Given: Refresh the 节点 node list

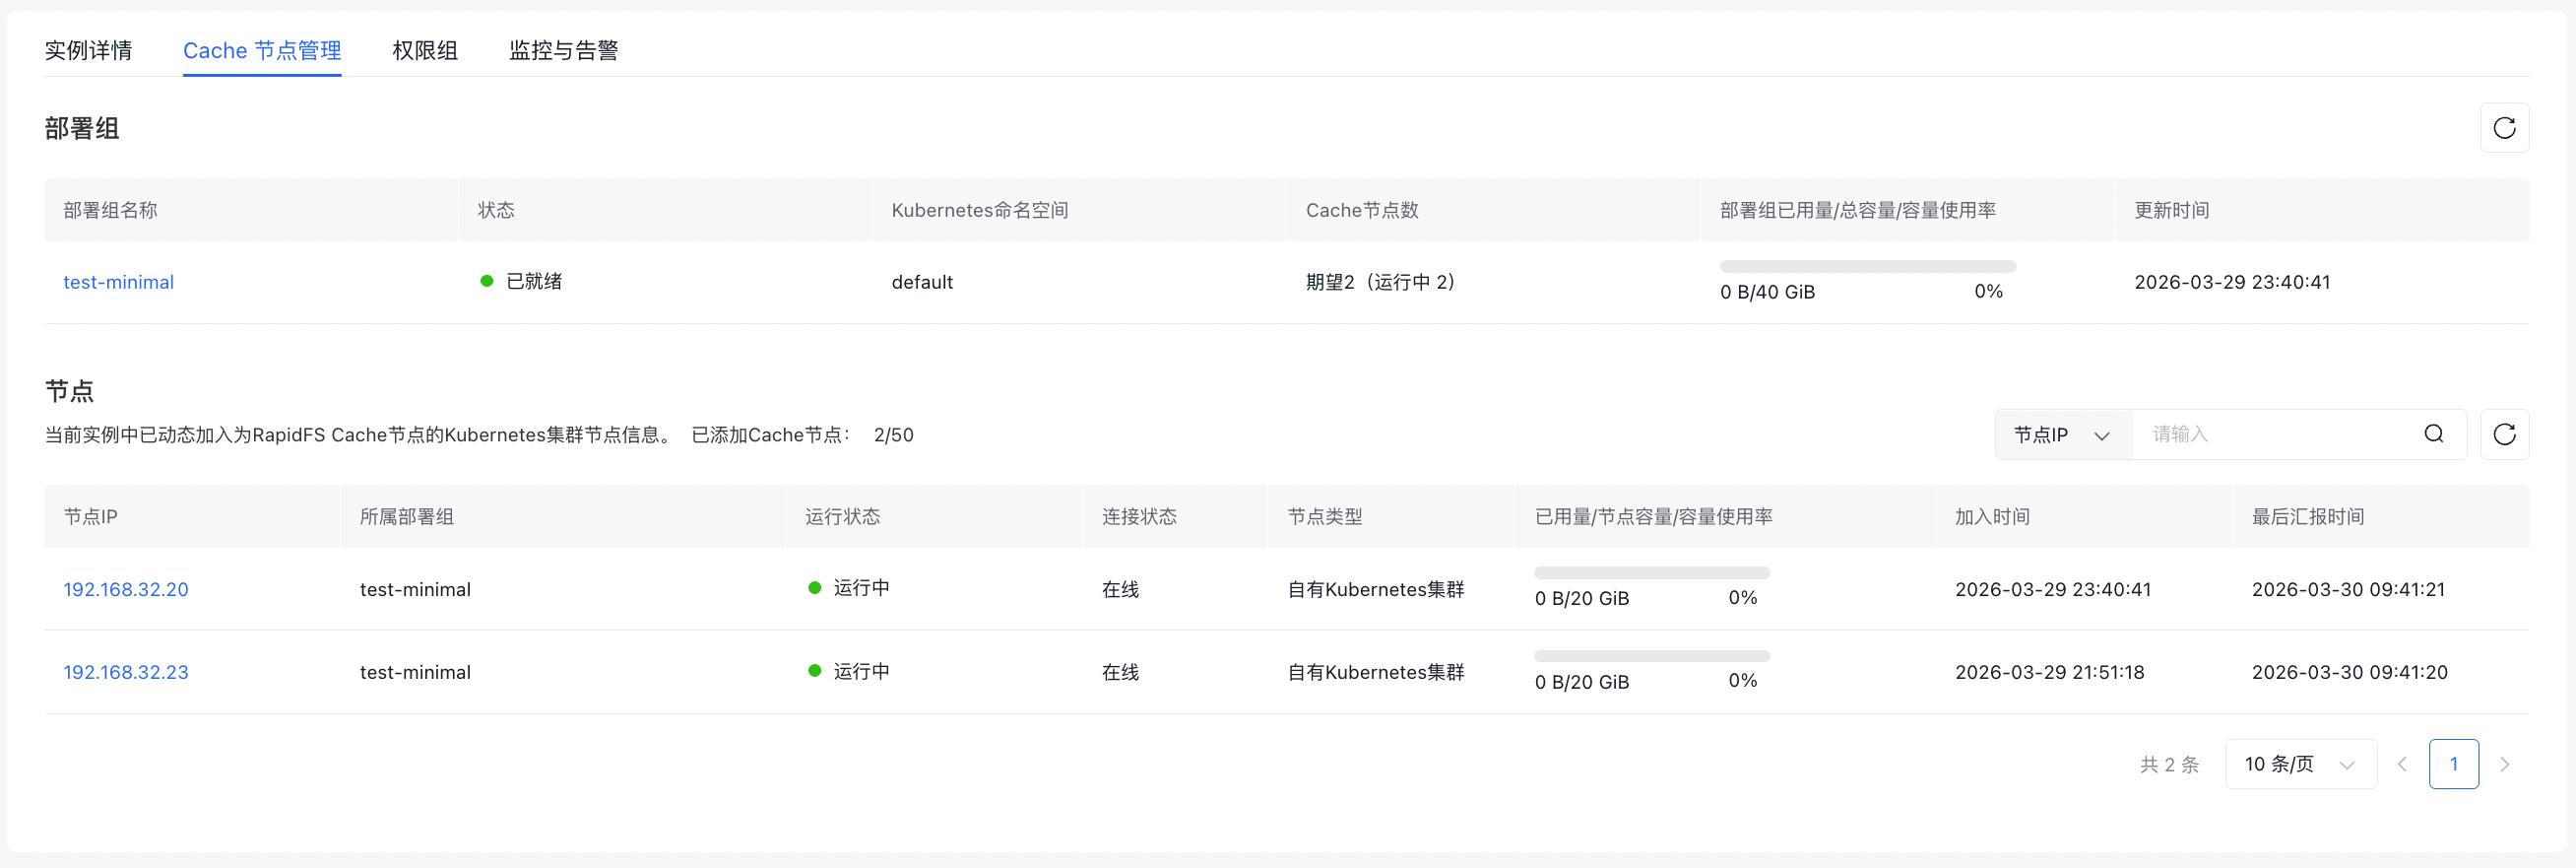Looking at the screenshot, I should (x=2504, y=434).
